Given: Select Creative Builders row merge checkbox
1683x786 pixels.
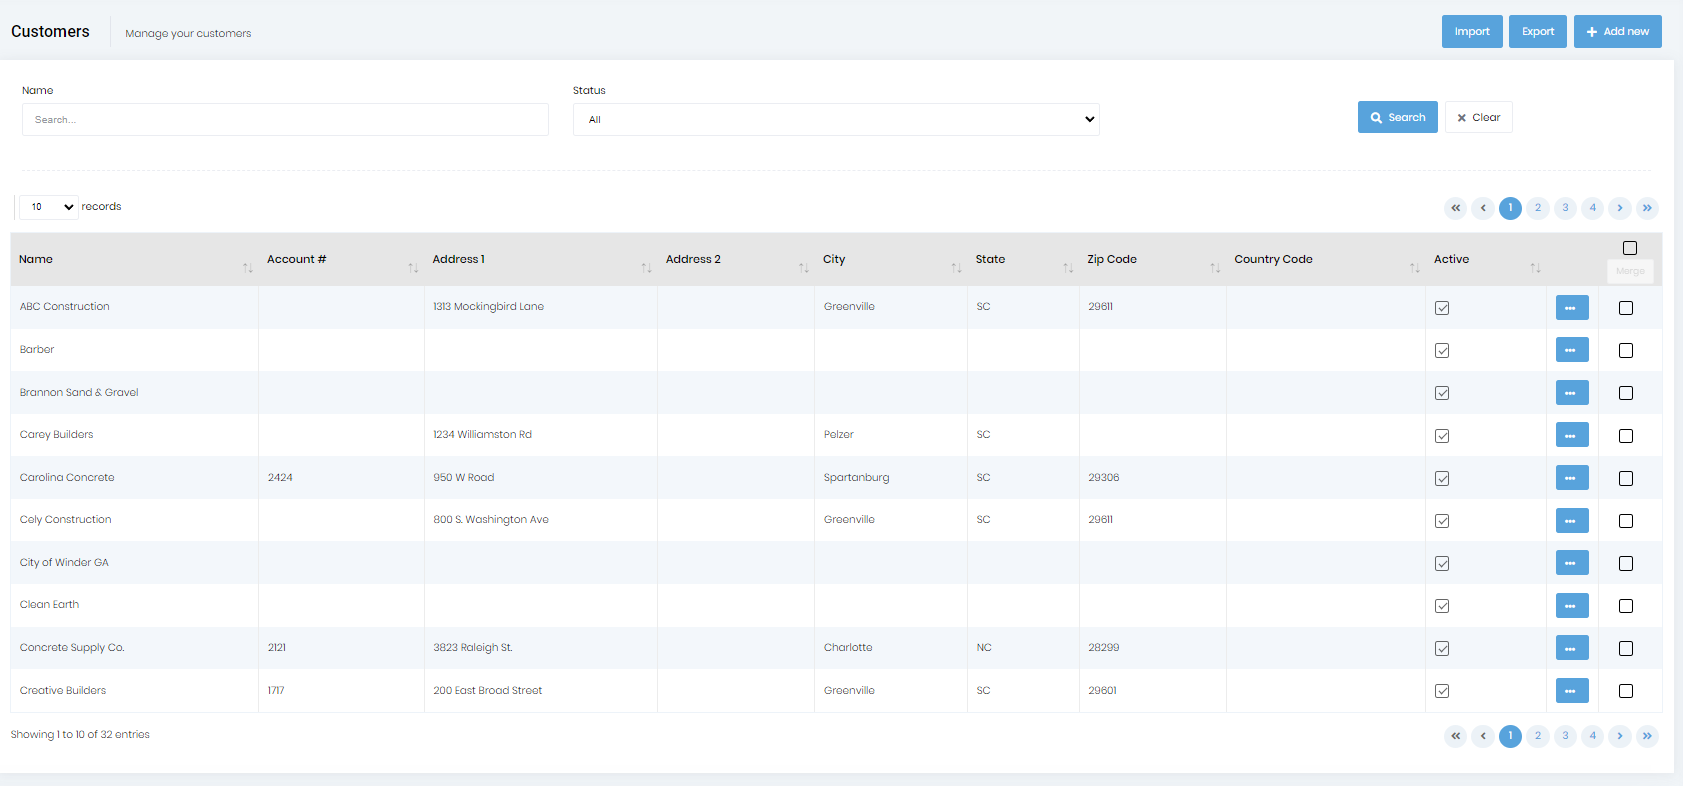Looking at the screenshot, I should 1626,691.
